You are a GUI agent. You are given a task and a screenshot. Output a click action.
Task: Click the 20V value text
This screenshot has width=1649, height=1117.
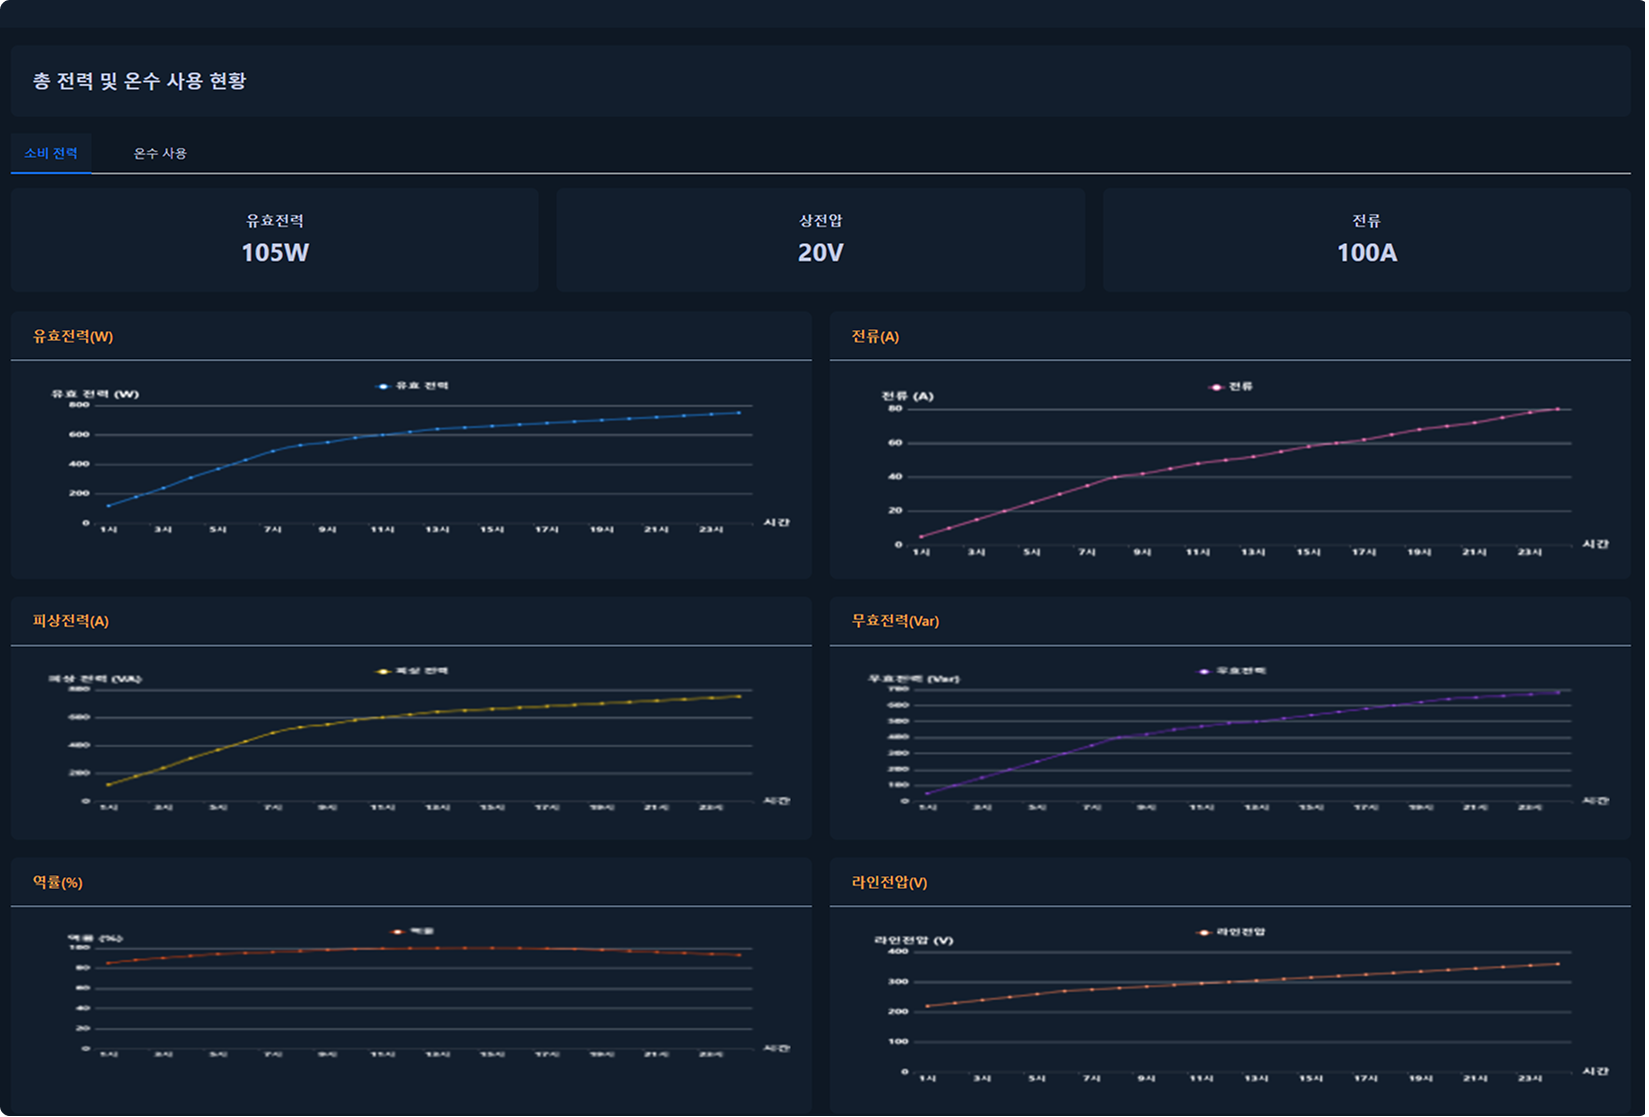click(x=820, y=252)
